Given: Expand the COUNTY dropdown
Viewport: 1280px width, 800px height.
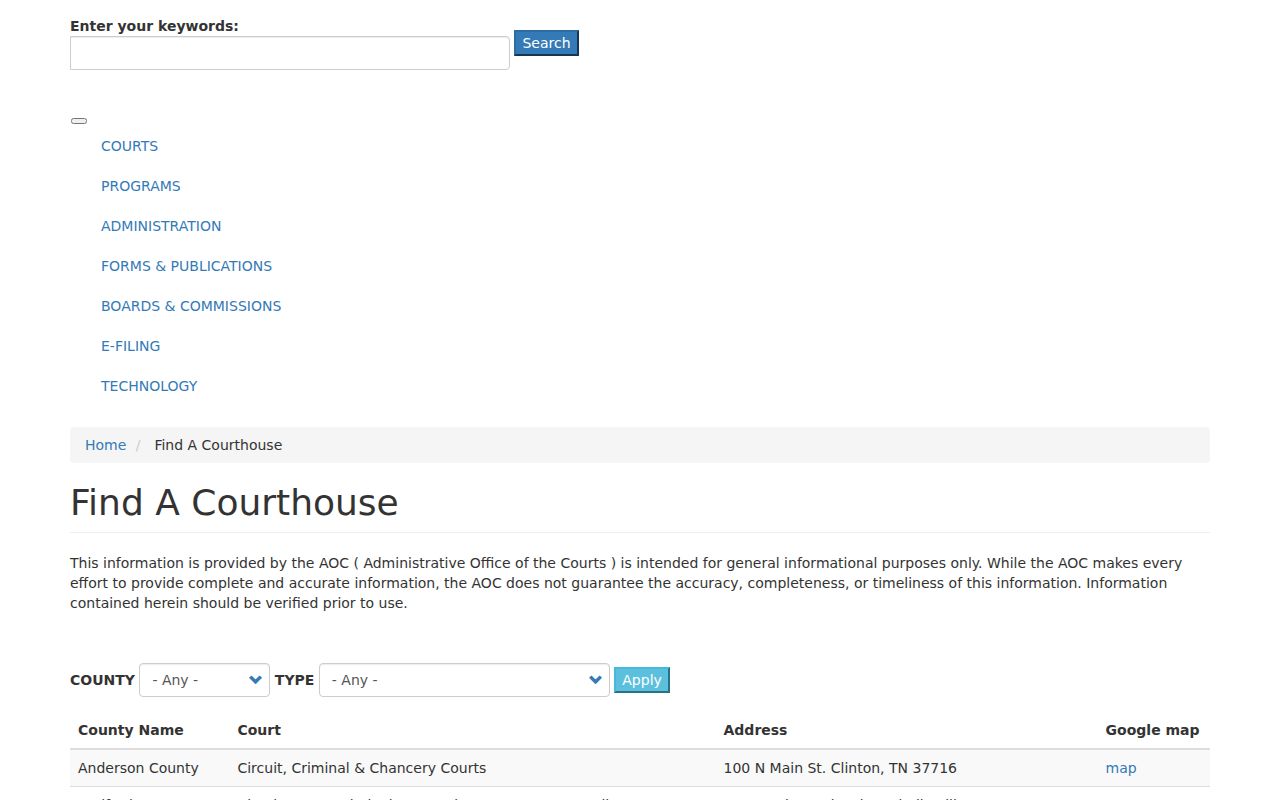Looking at the screenshot, I should [204, 680].
